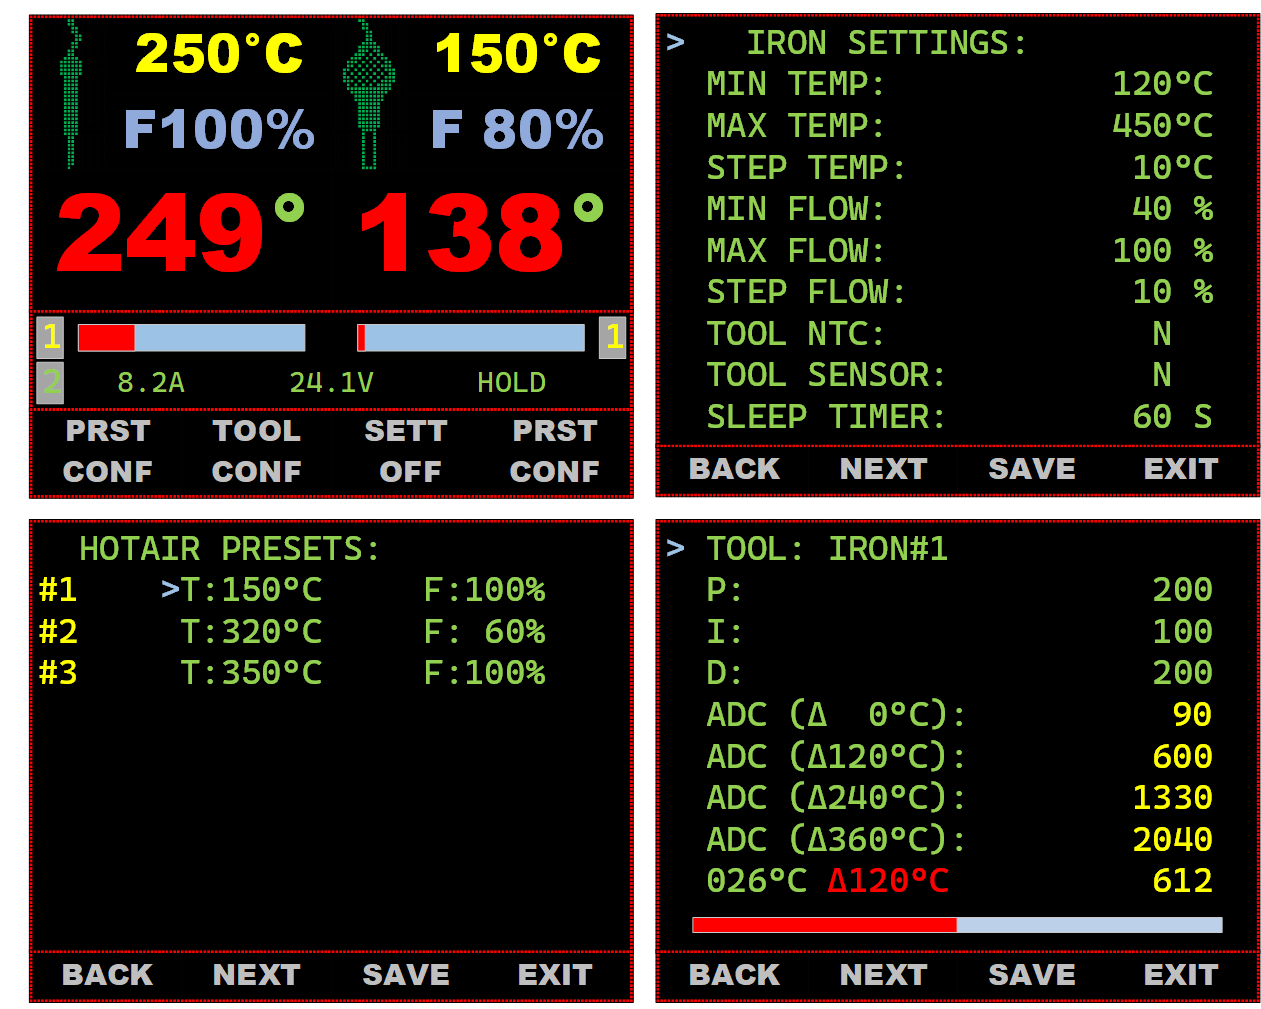Select the SLEEP TIMER row
Screen dimensions: 1261x1009
click(x=959, y=417)
